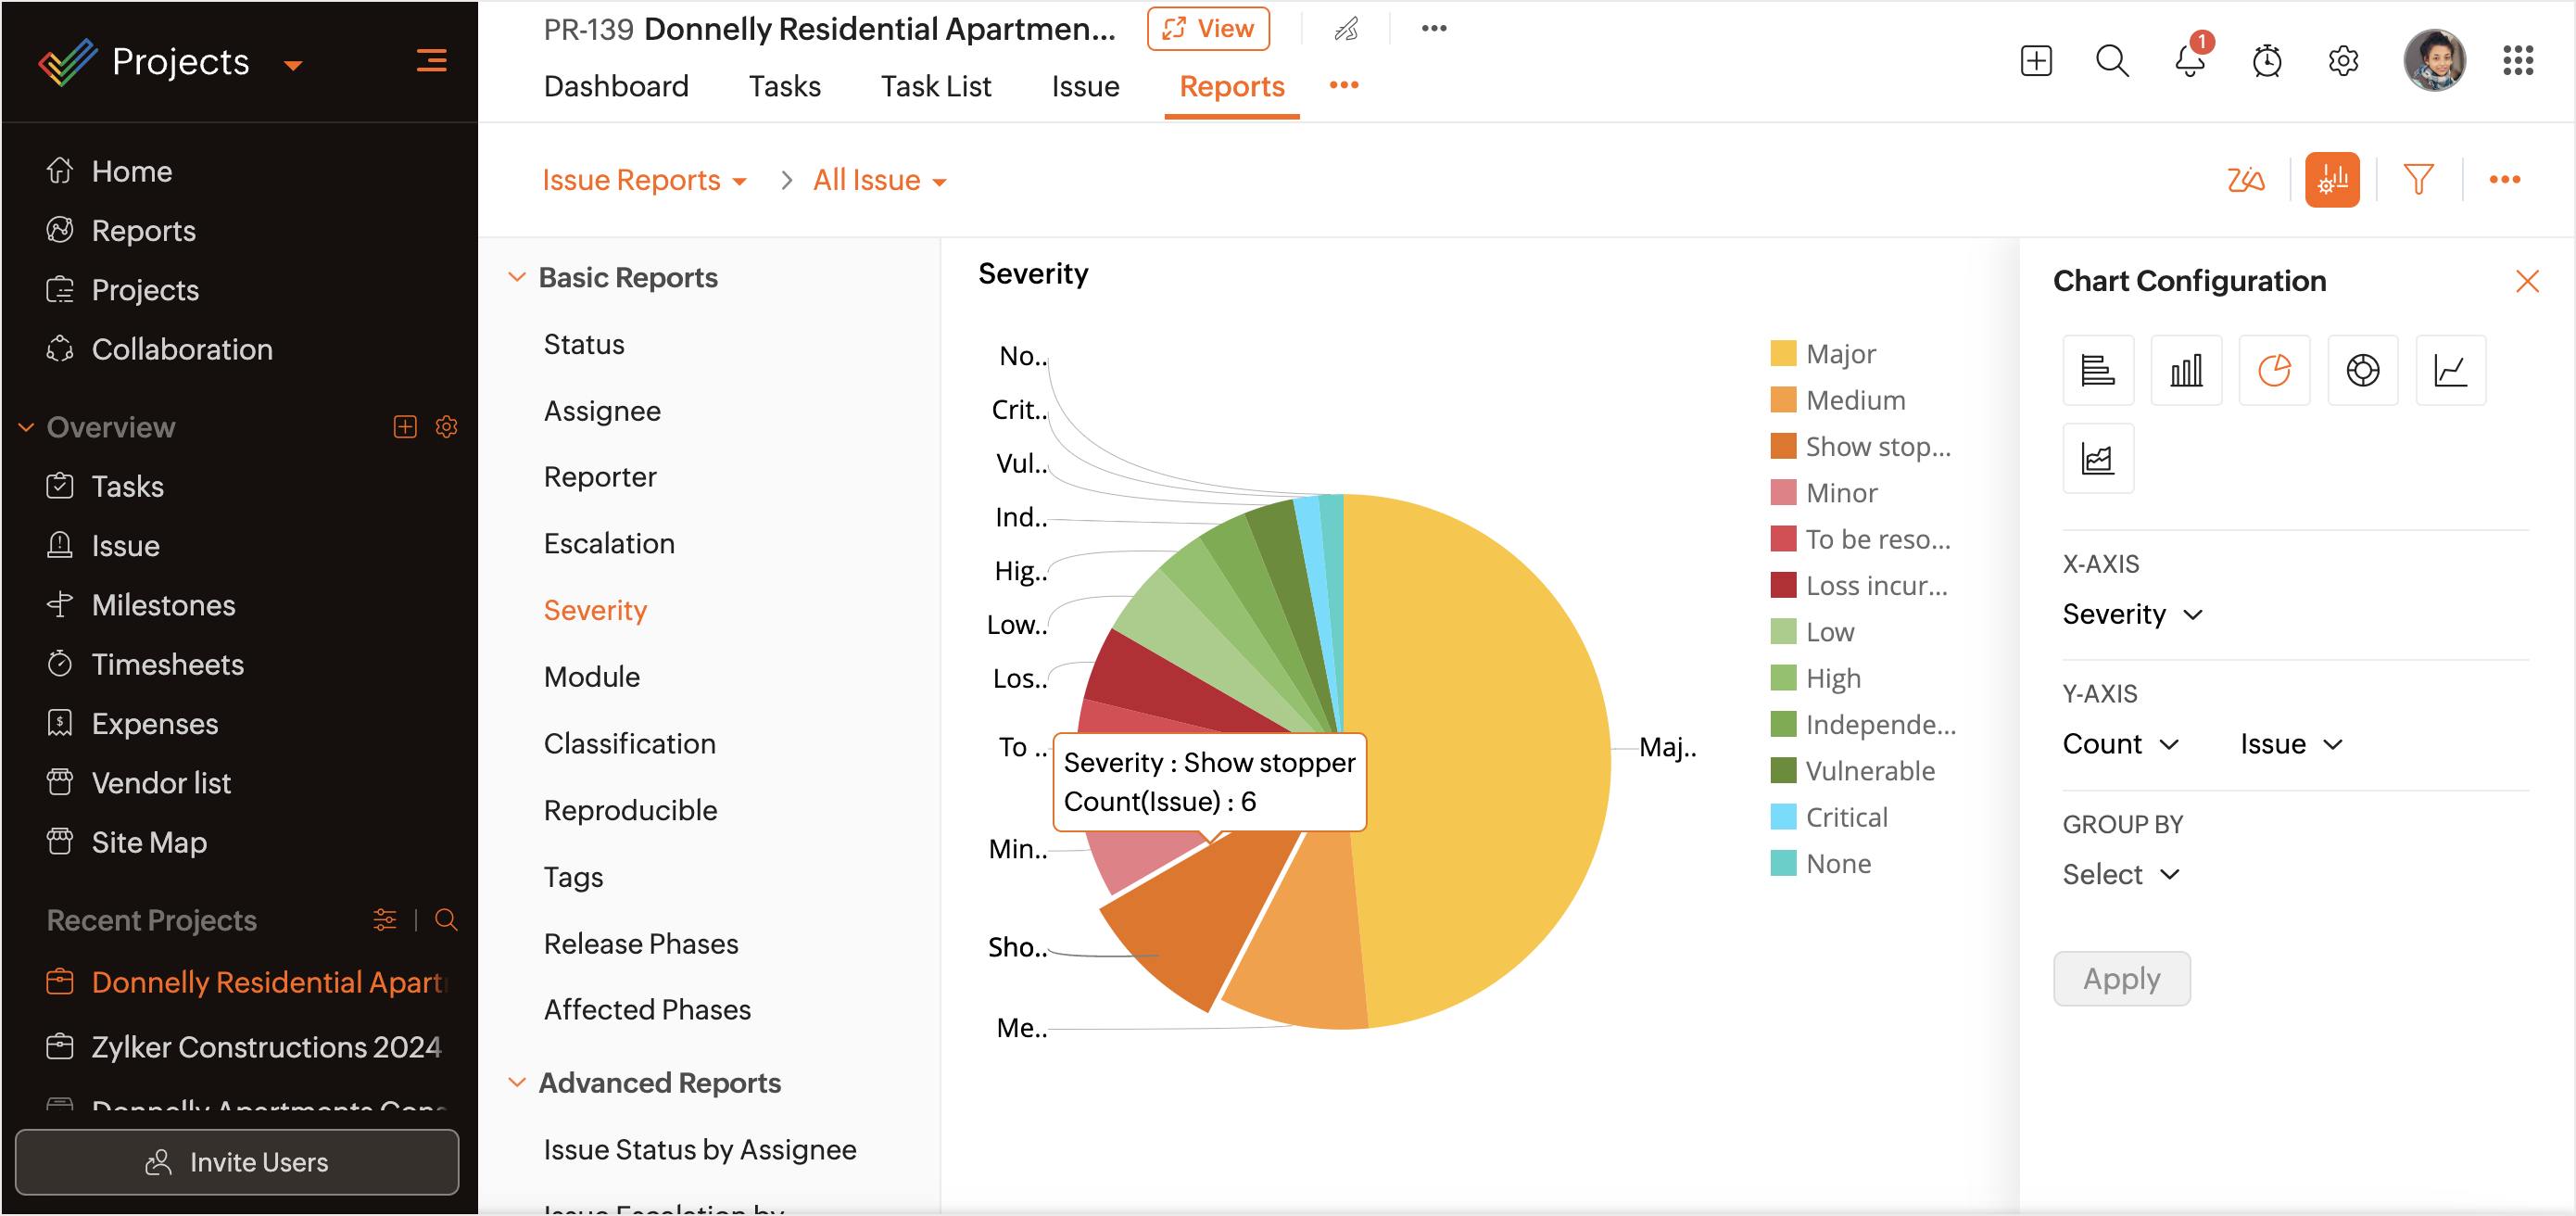The height and width of the screenshot is (1216, 2576).
Task: Toggle the sidebar collapse hamburger icon
Action: [431, 60]
